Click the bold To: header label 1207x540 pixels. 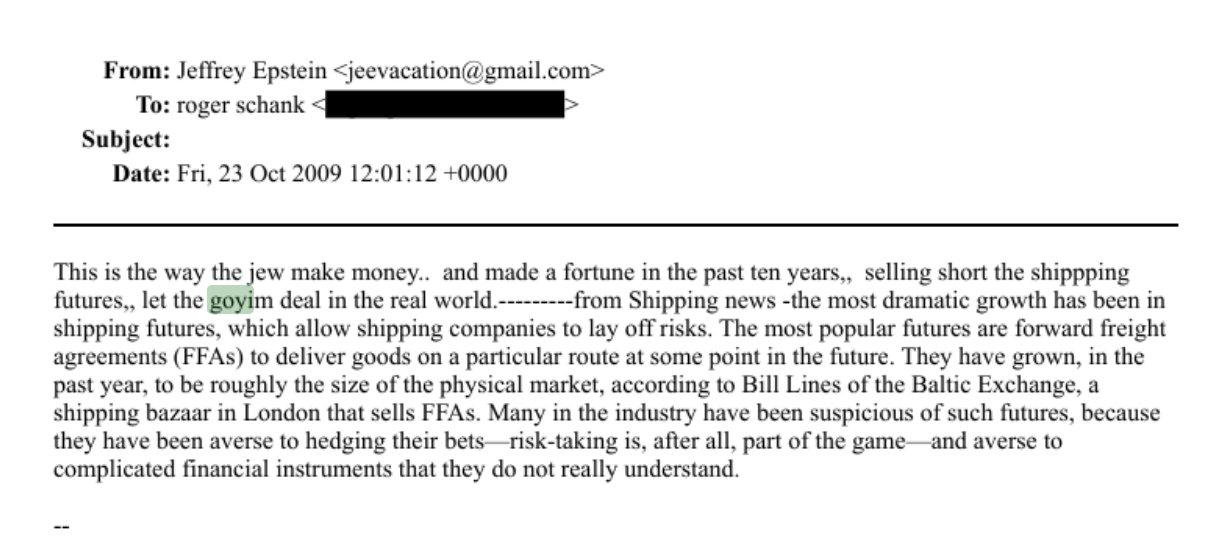point(154,105)
